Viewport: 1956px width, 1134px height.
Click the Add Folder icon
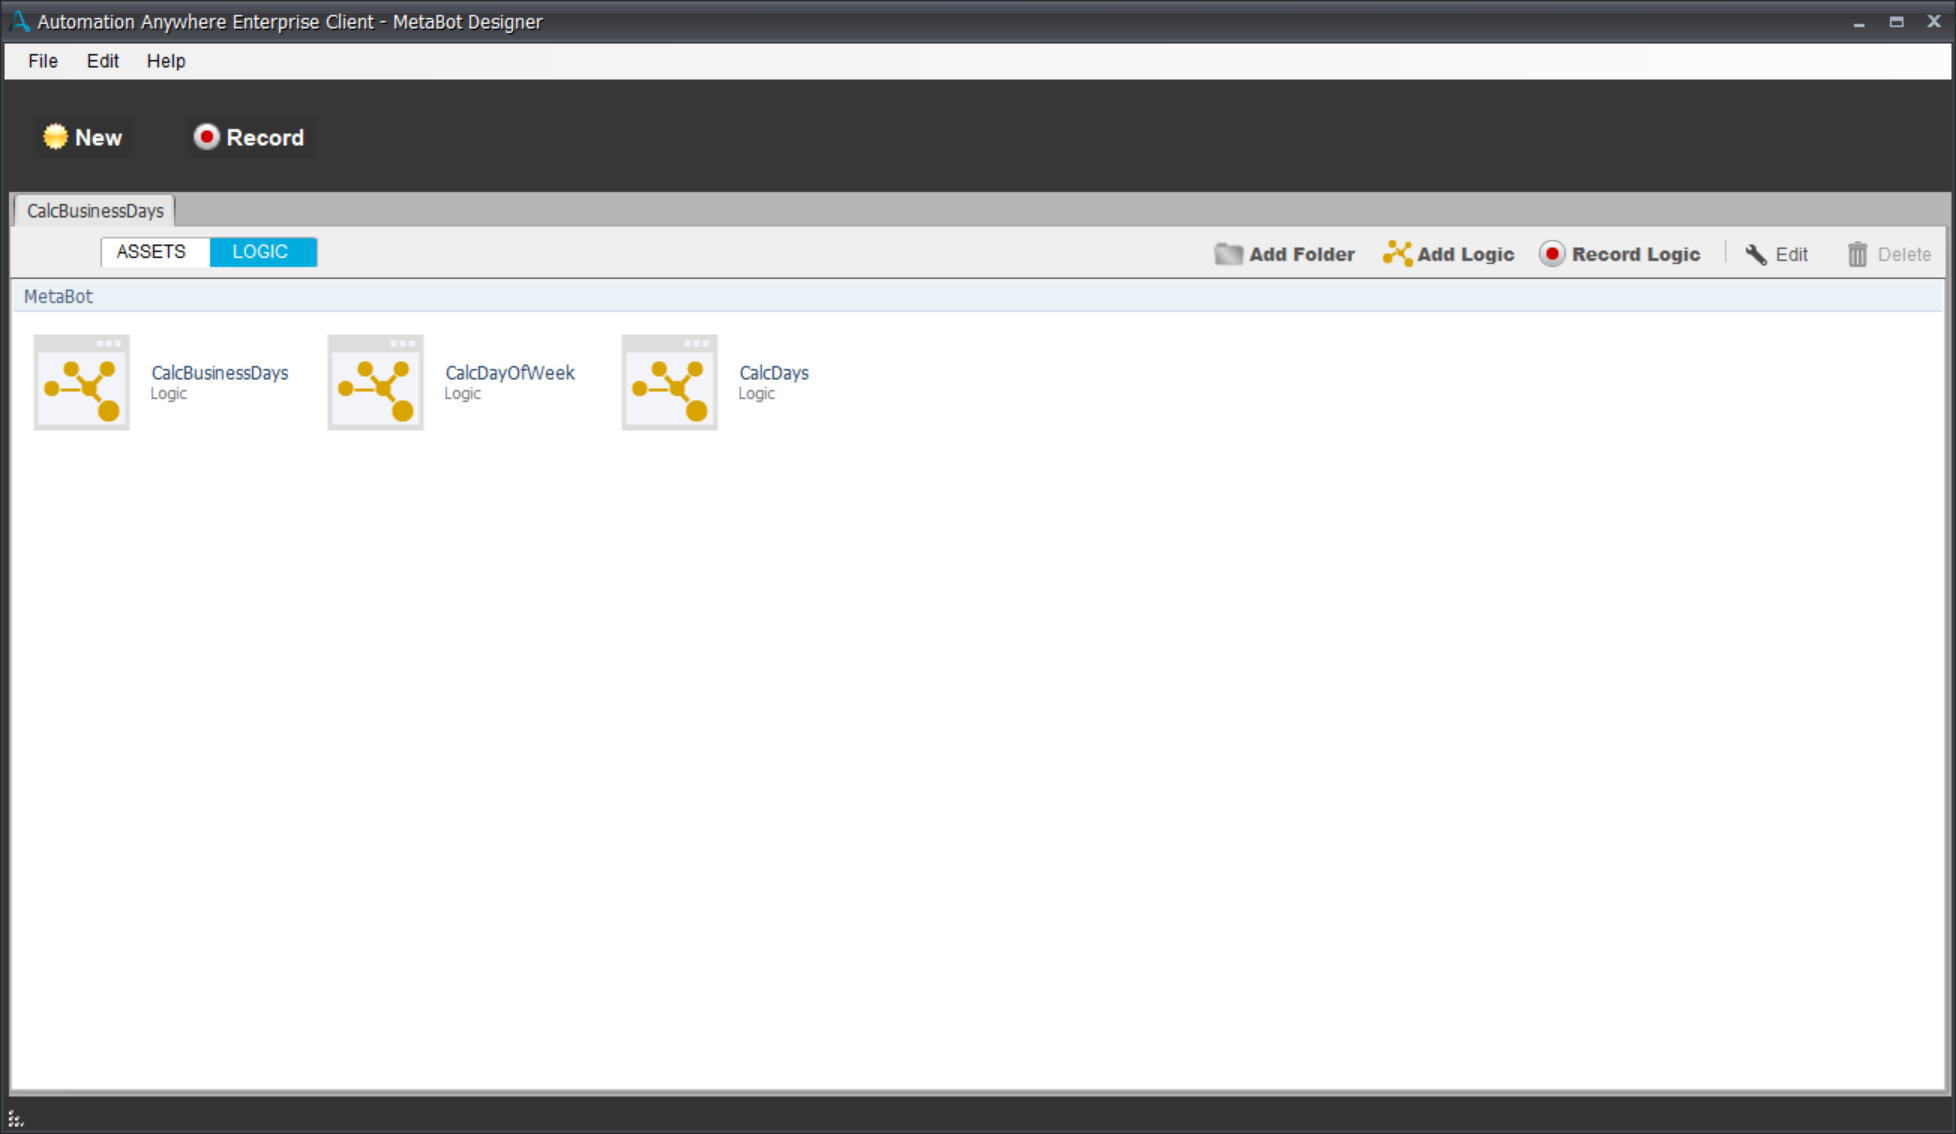coord(1227,254)
